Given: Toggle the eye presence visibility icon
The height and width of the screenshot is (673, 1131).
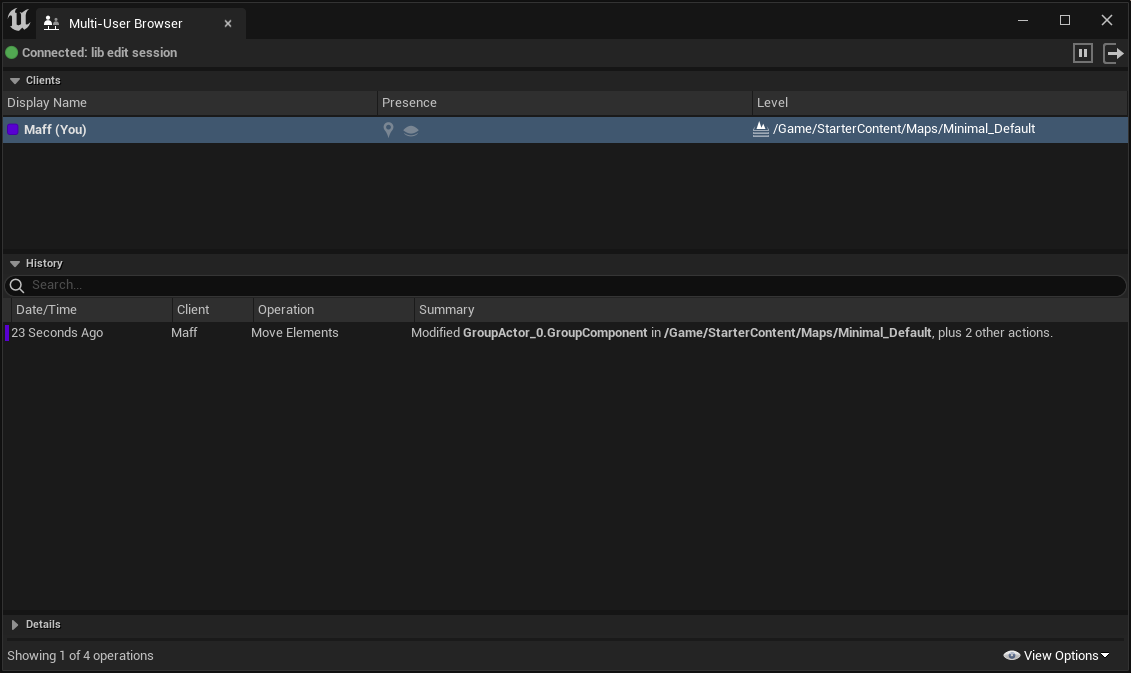Looking at the screenshot, I should (x=410, y=128).
